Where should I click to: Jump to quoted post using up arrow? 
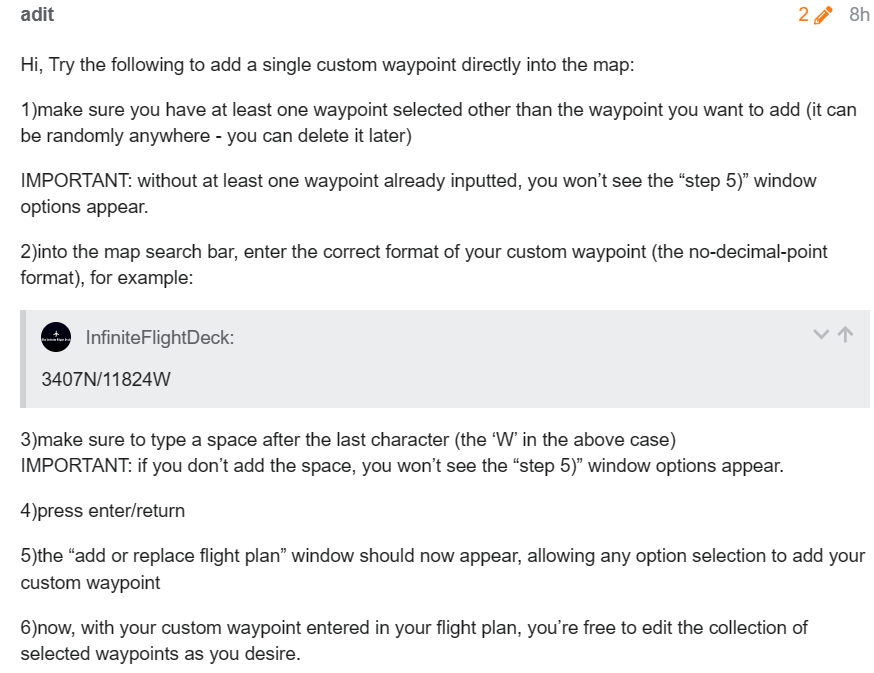tap(846, 335)
